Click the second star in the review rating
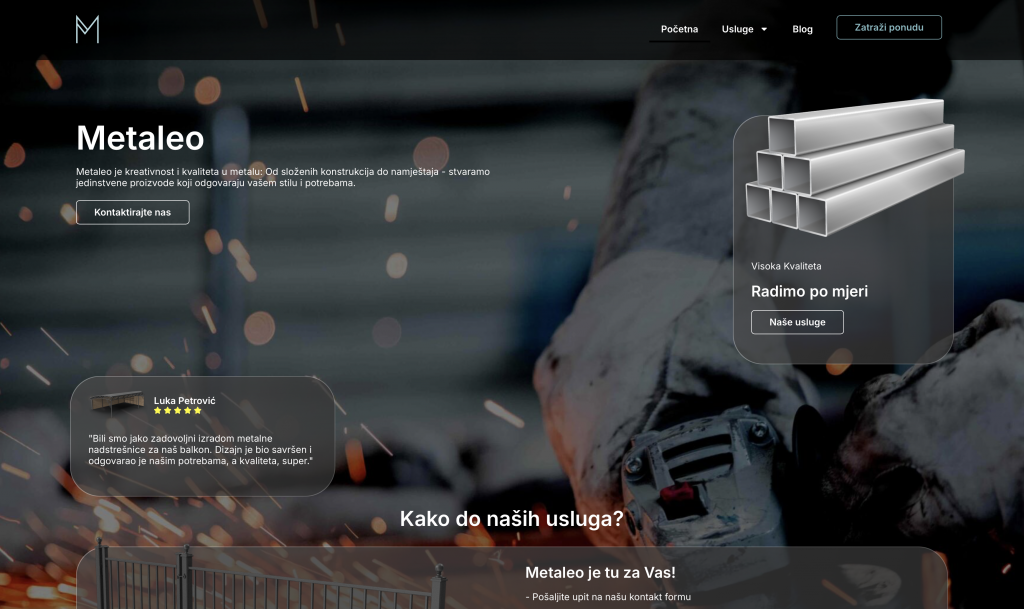 pyautogui.click(x=168, y=410)
